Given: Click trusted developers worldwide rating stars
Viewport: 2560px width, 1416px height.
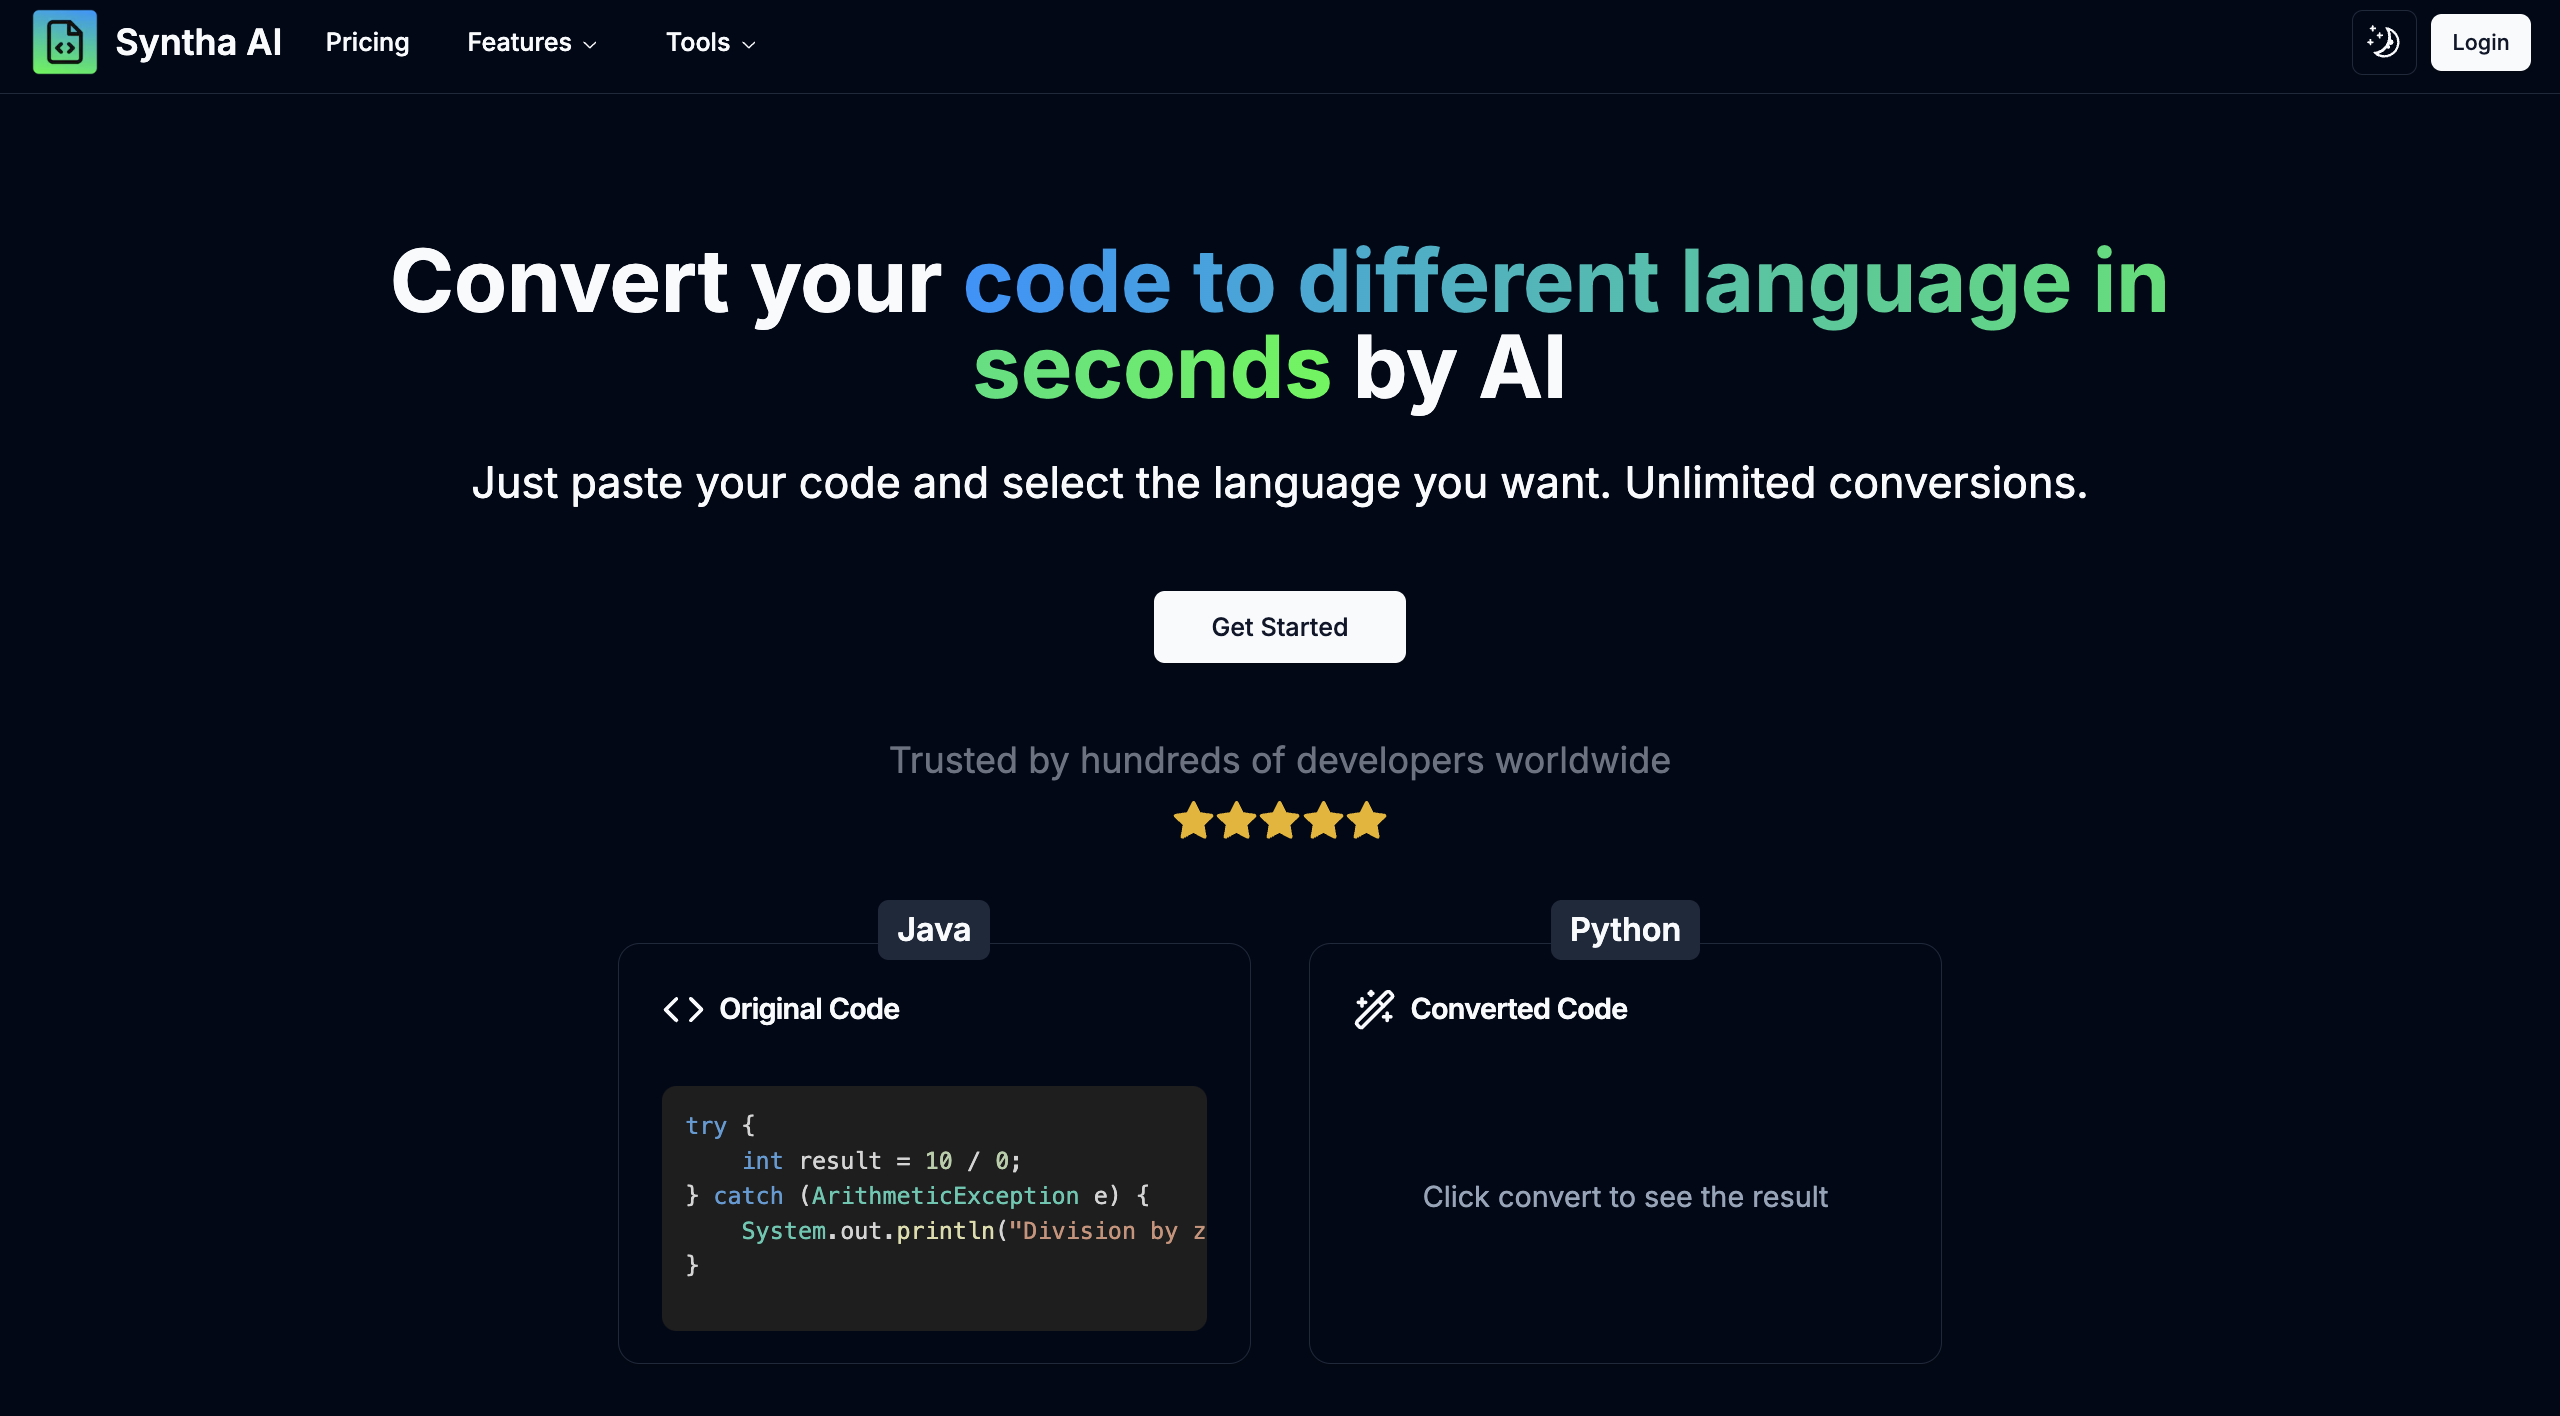Looking at the screenshot, I should click(x=1278, y=818).
